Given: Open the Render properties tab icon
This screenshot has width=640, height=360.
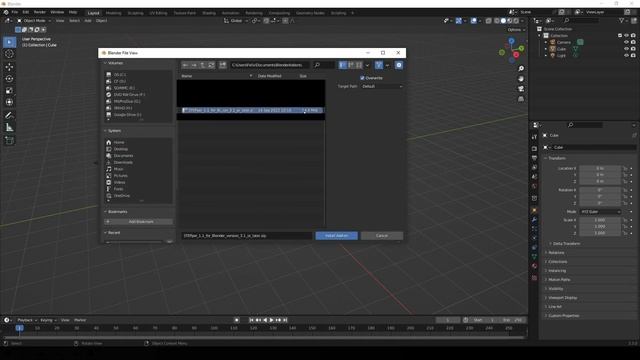Looking at the screenshot, I should [534, 149].
